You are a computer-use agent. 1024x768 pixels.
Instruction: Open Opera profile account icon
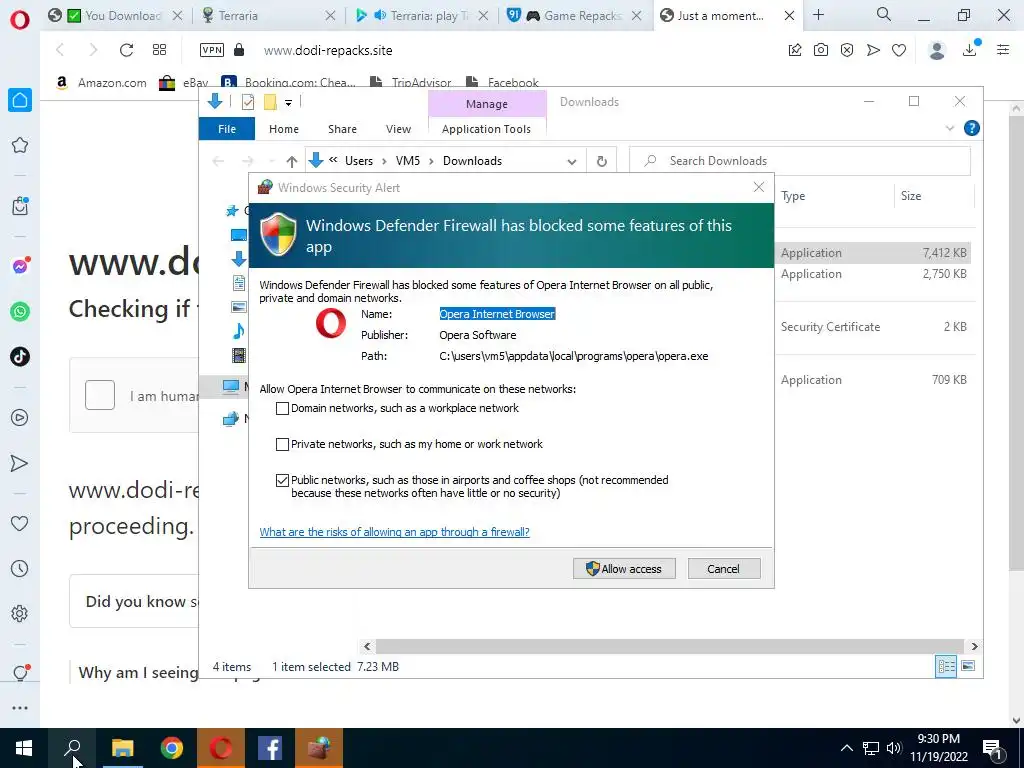click(937, 50)
